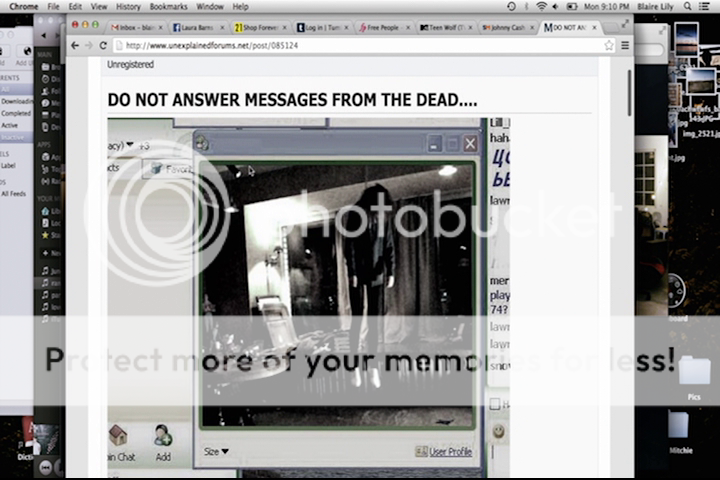Reload the page with the refresh icon

coord(103,45)
